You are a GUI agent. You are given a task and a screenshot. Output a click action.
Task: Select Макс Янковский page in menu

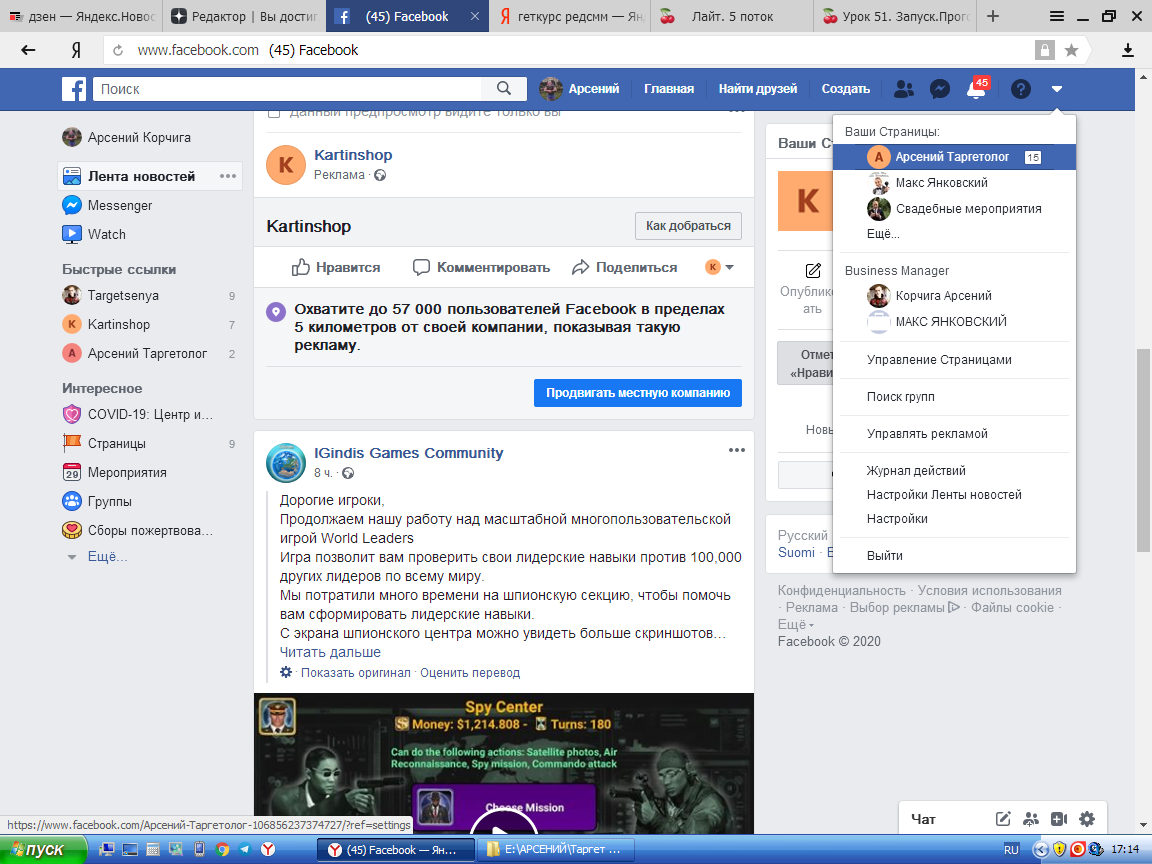954,183
